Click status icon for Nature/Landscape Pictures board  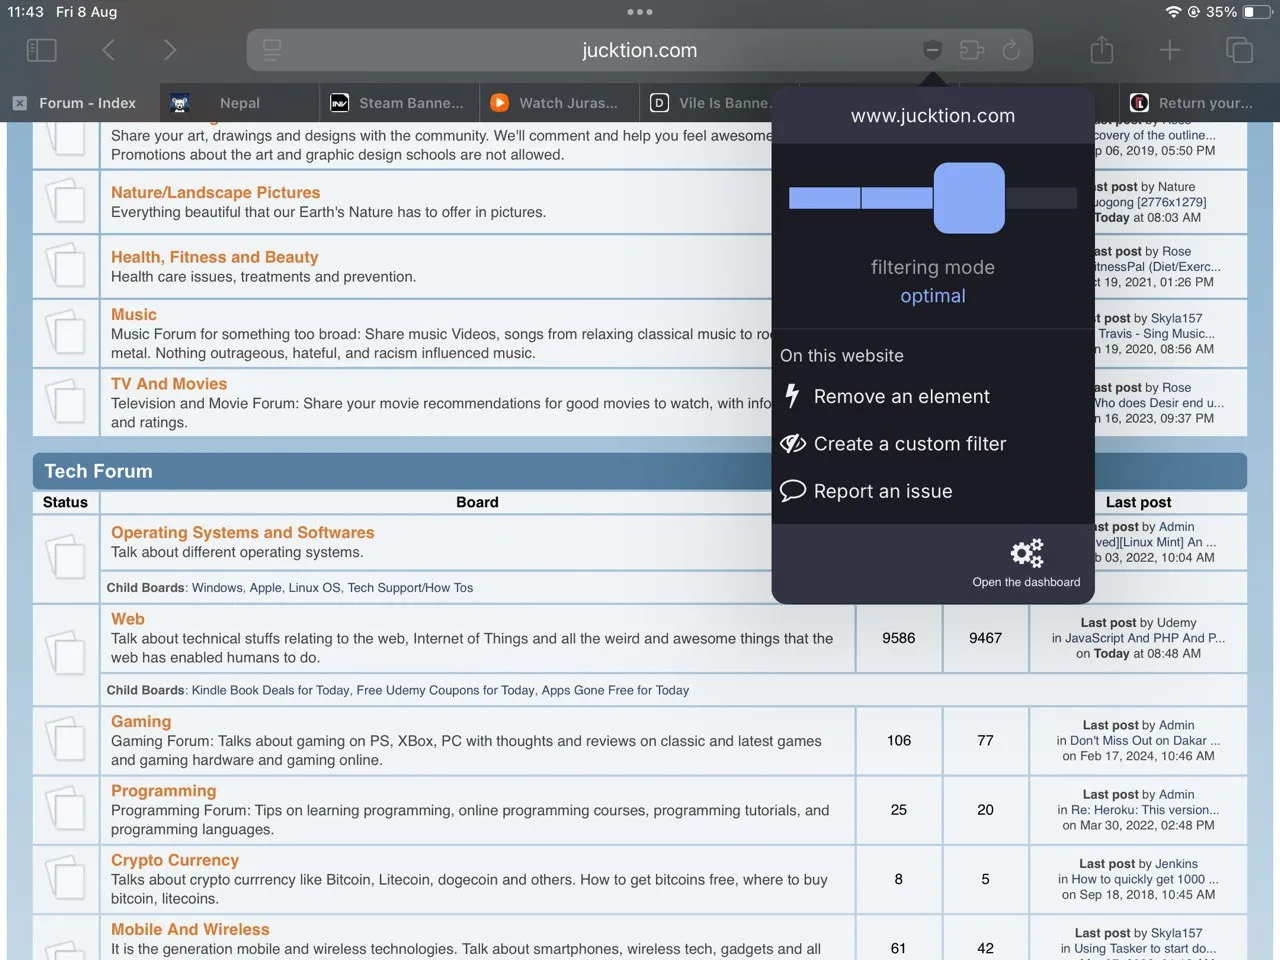[66, 200]
